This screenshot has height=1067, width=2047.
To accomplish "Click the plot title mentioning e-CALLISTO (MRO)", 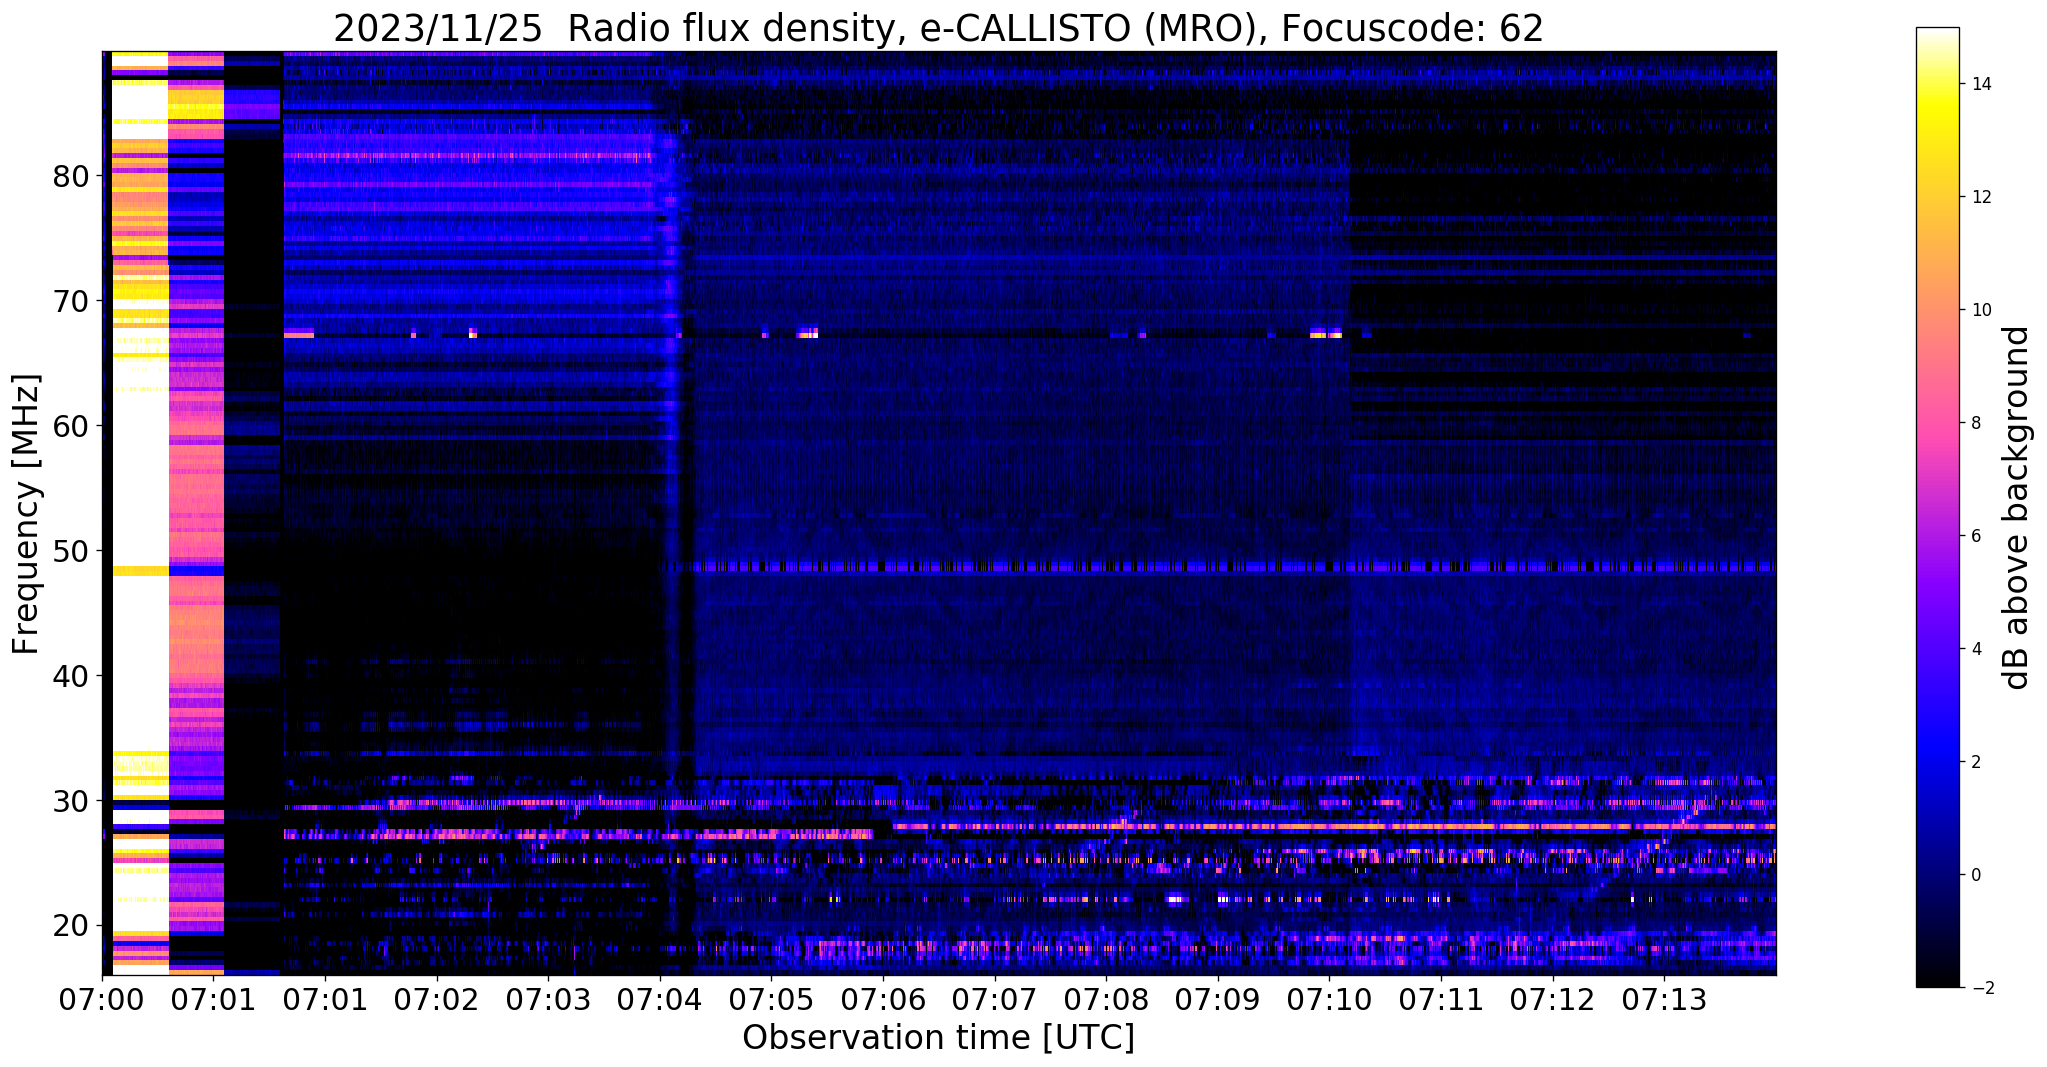I will (x=938, y=29).
